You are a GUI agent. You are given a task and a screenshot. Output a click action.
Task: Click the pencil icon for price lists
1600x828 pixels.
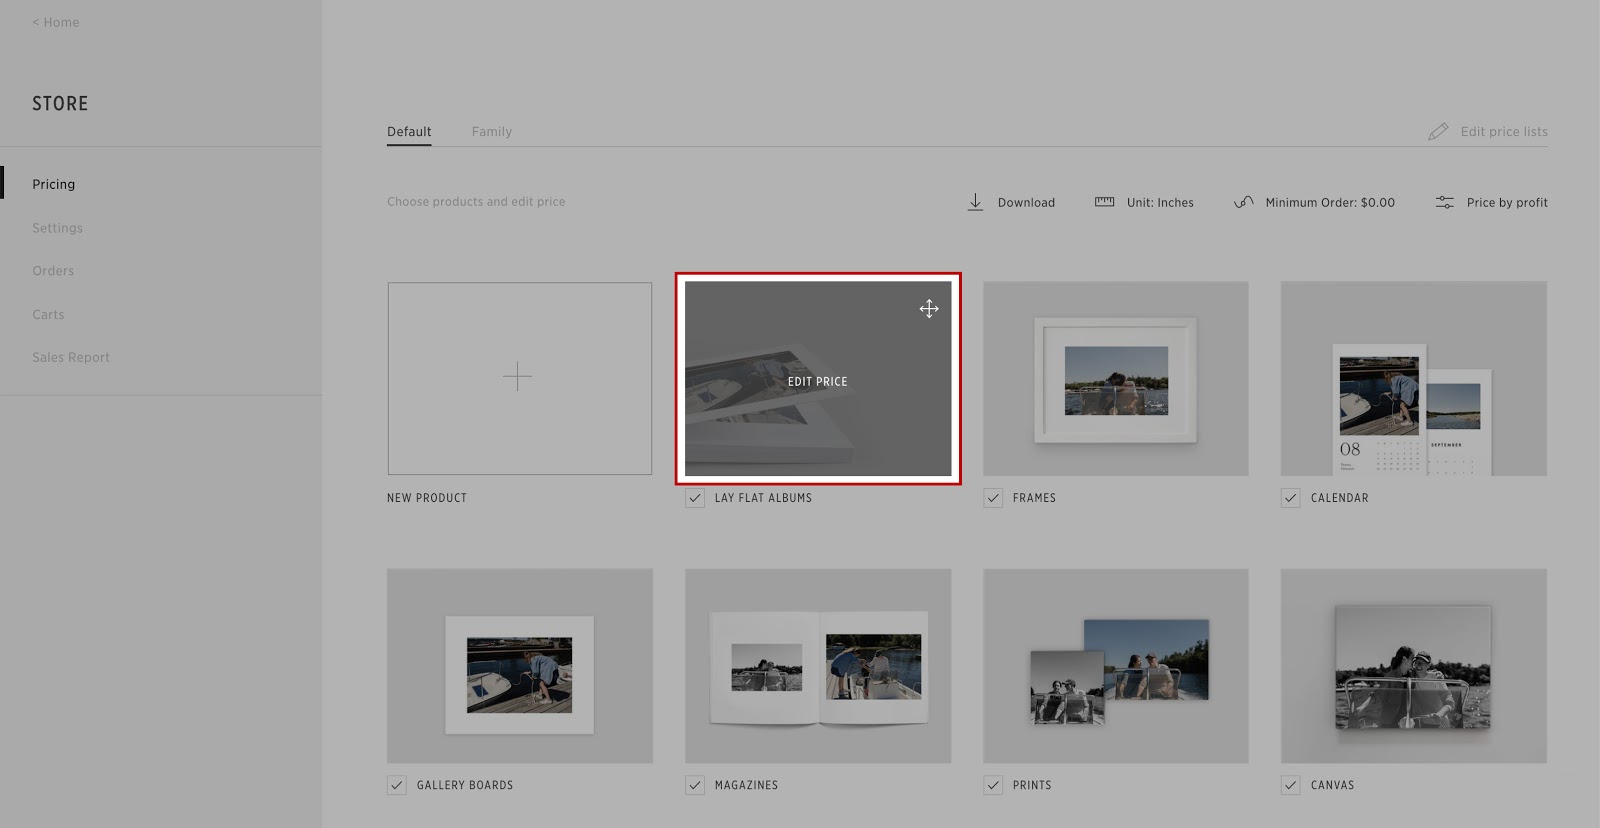(x=1438, y=131)
